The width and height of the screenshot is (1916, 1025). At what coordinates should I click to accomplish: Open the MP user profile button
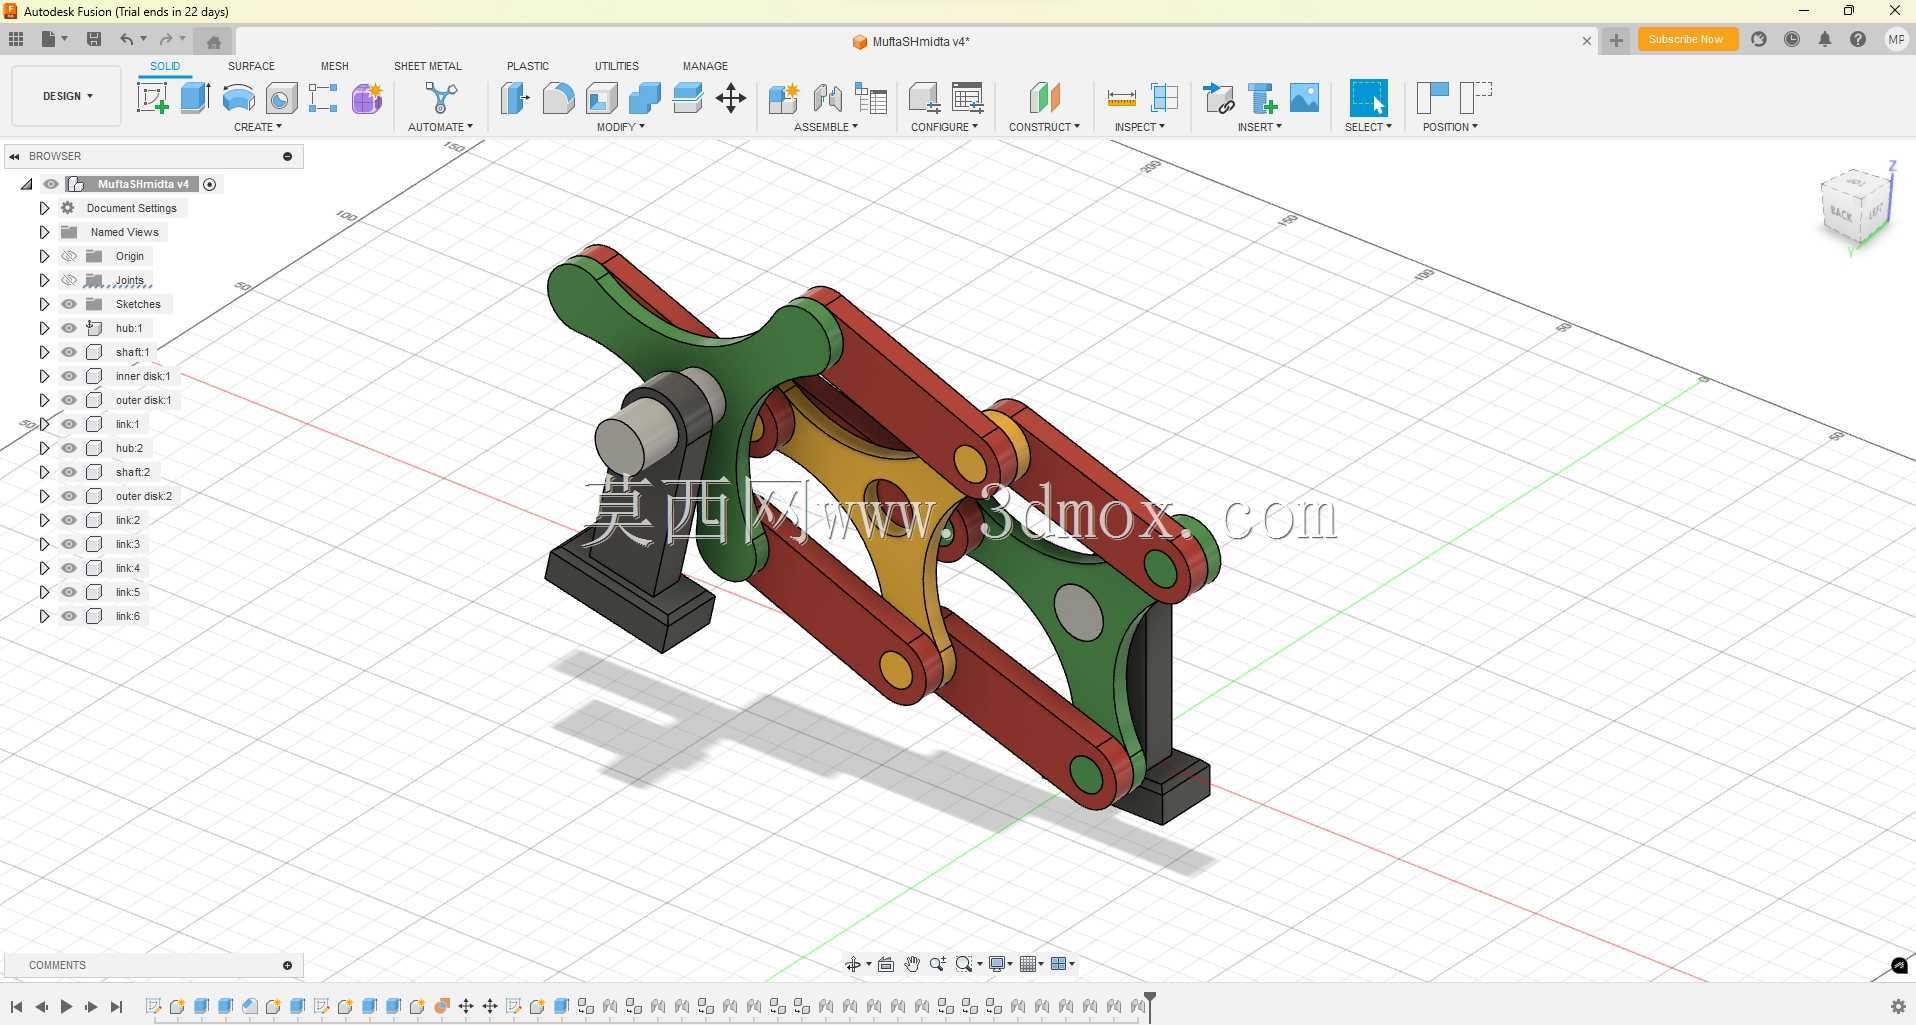(x=1896, y=39)
